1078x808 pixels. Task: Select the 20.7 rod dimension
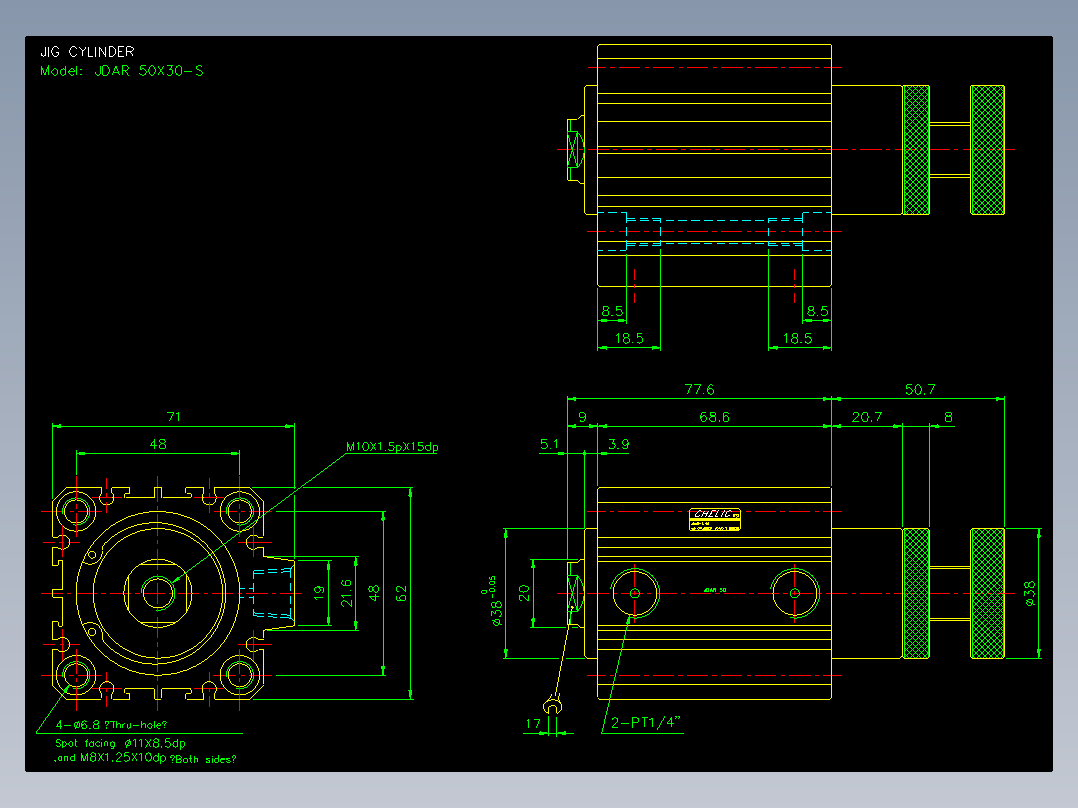click(866, 417)
